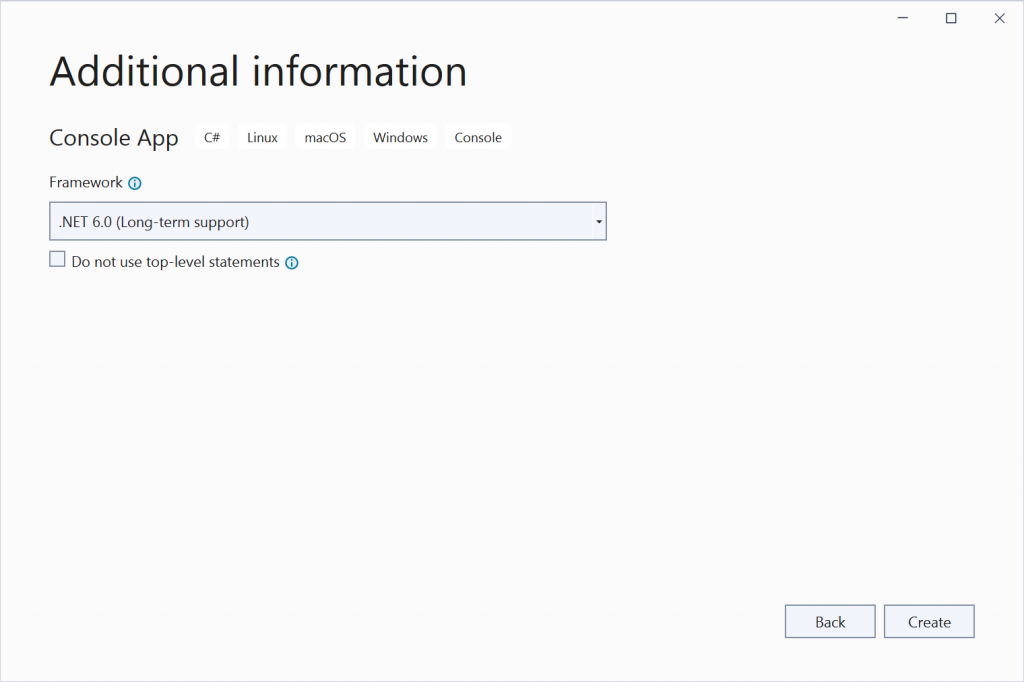Click the .NET 6.0 (Long-term support) value
Screen dimensions: 1024x682
[154, 222]
